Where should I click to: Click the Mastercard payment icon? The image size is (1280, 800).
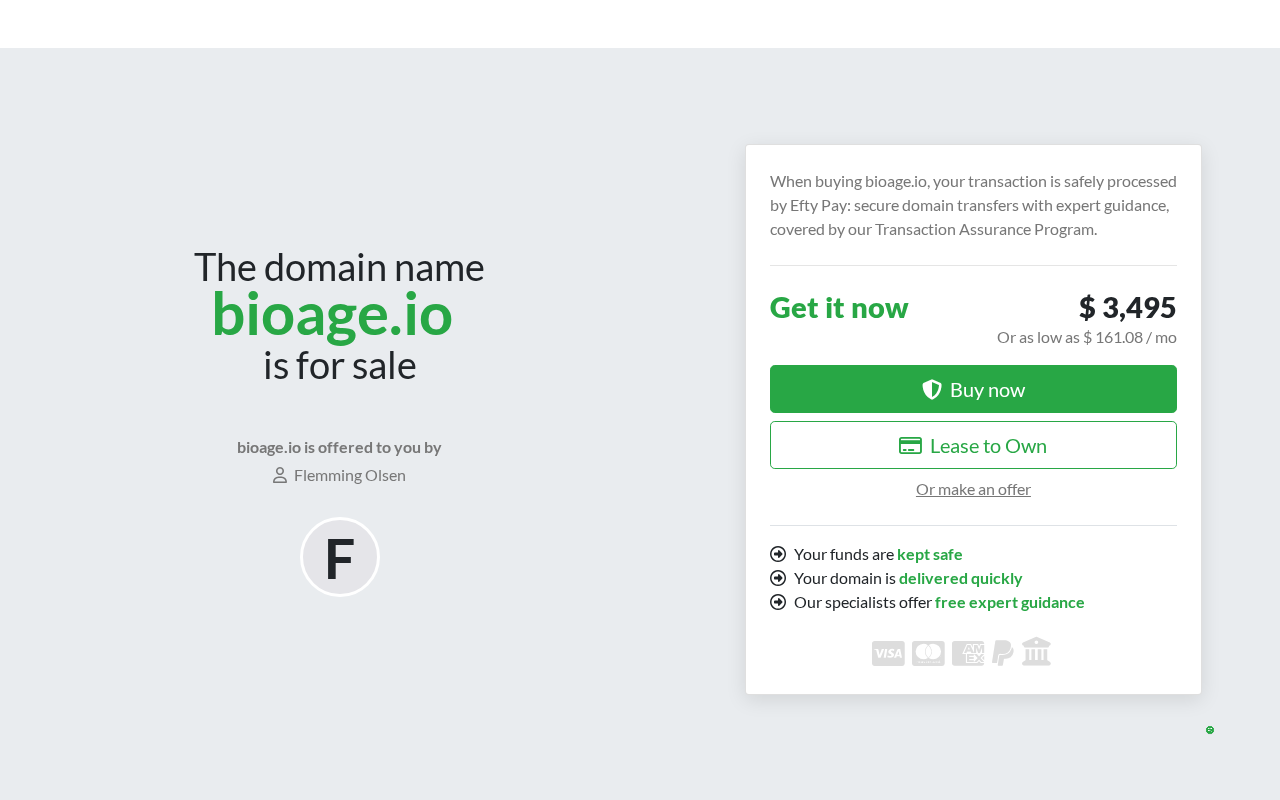point(928,653)
